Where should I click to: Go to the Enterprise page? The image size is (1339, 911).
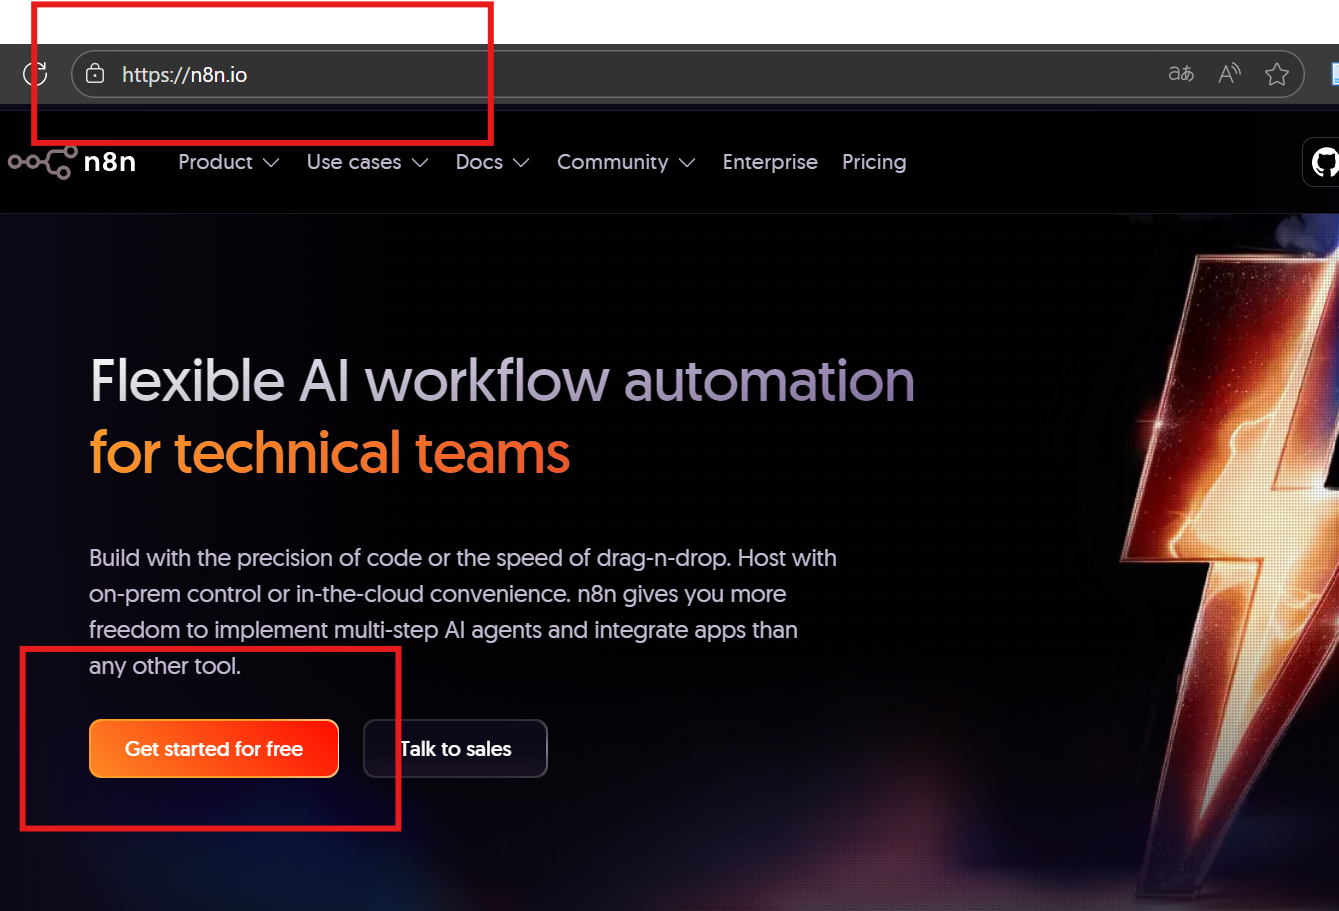pos(770,162)
